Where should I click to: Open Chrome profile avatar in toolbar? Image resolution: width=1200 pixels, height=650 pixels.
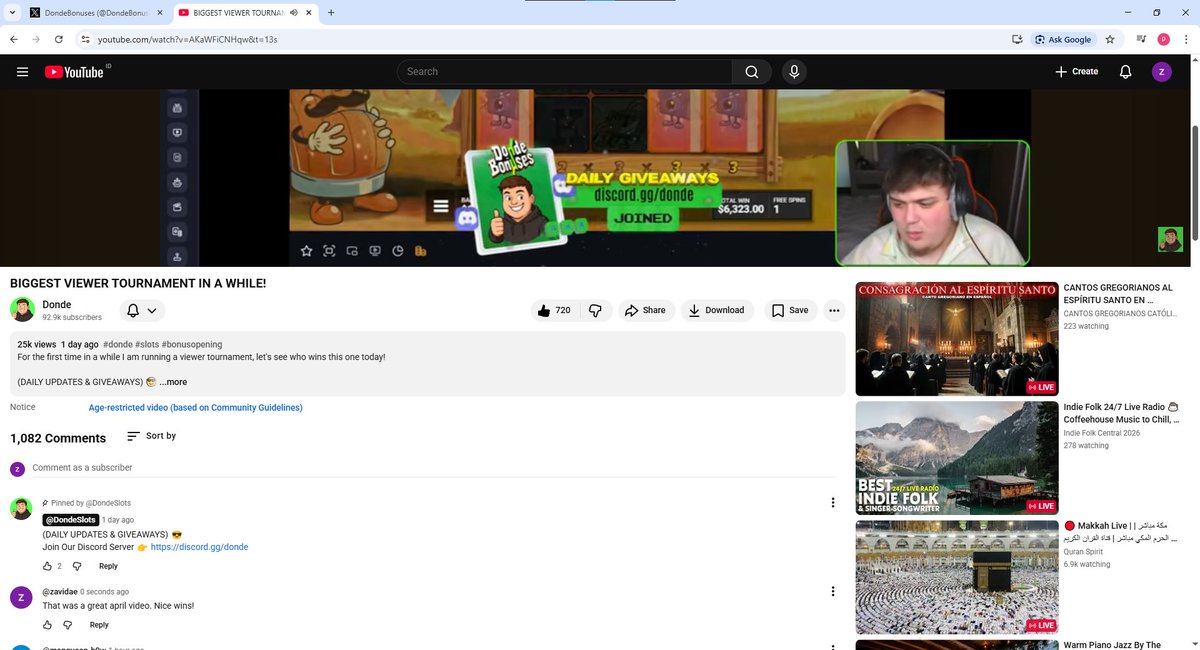point(1164,39)
